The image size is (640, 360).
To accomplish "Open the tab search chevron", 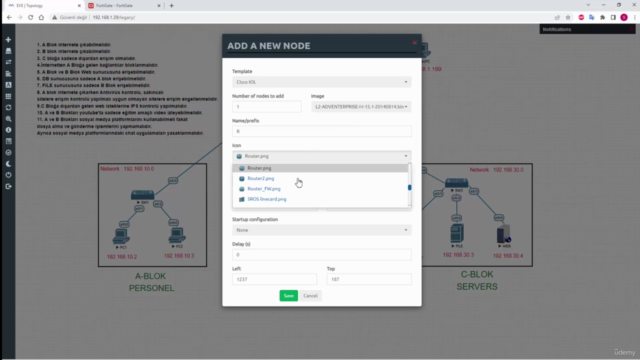I will coord(588,5).
